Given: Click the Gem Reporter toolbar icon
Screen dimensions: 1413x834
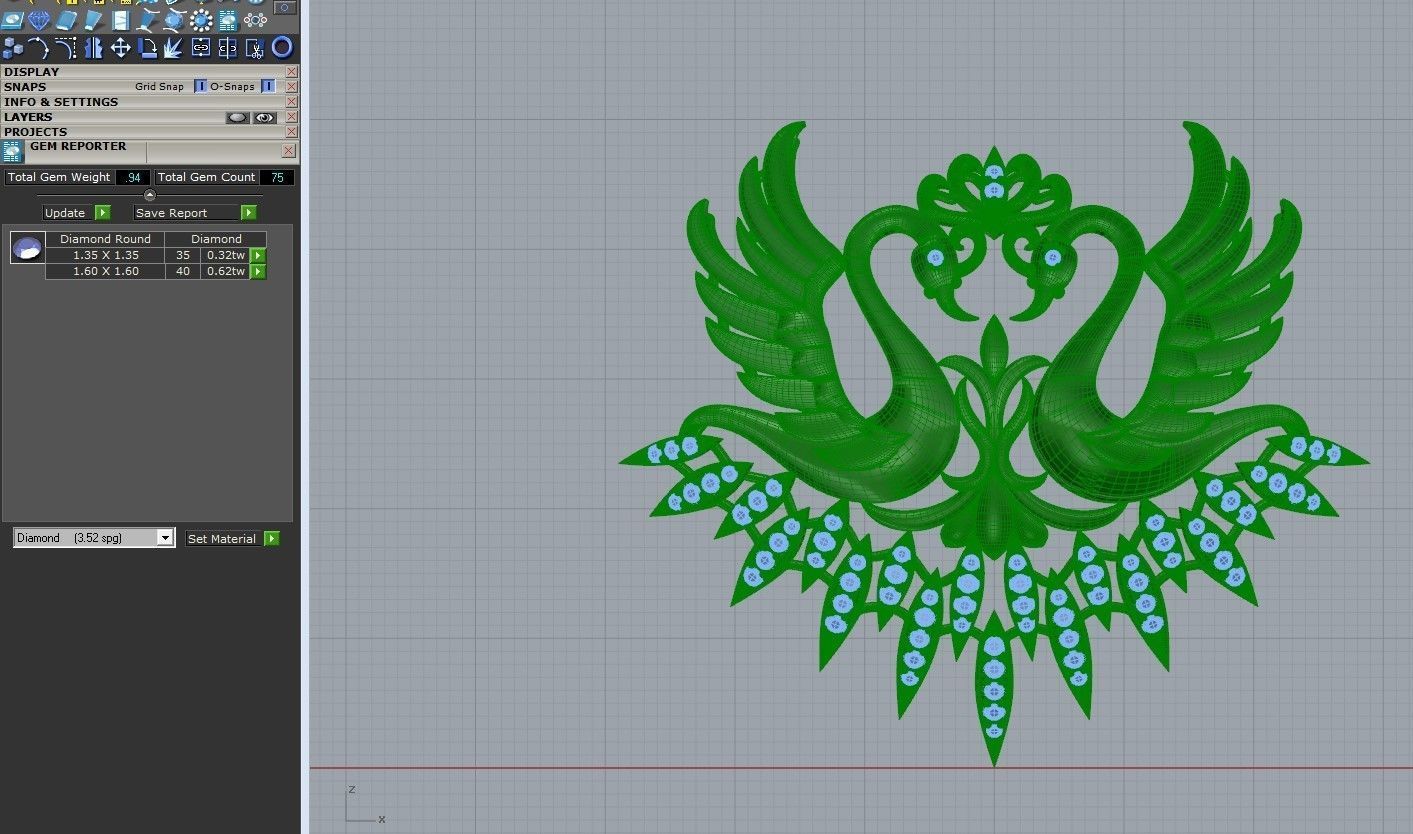Looking at the screenshot, I should [x=228, y=20].
